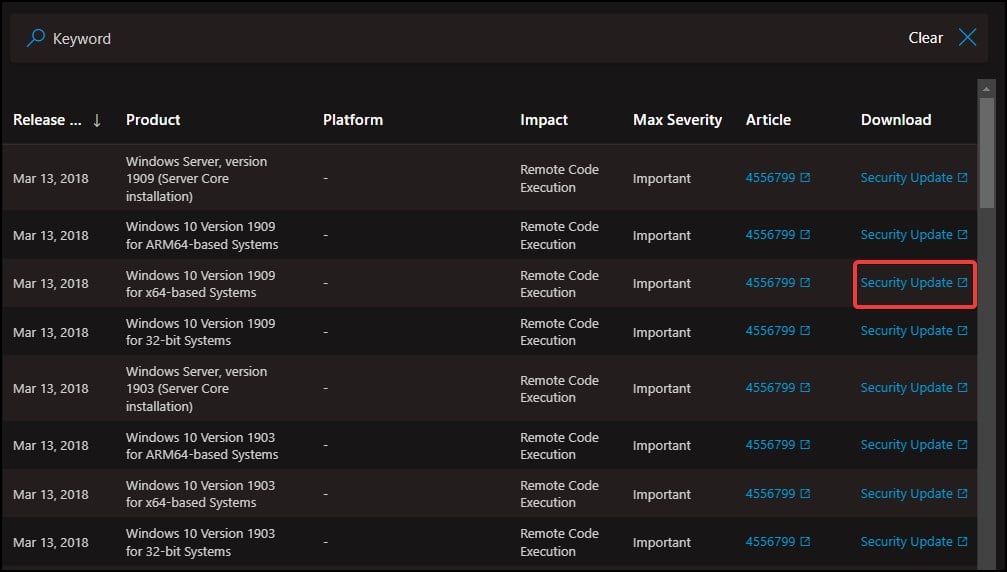Click the descending sort arrow icon
1007x572 pixels.
point(97,120)
